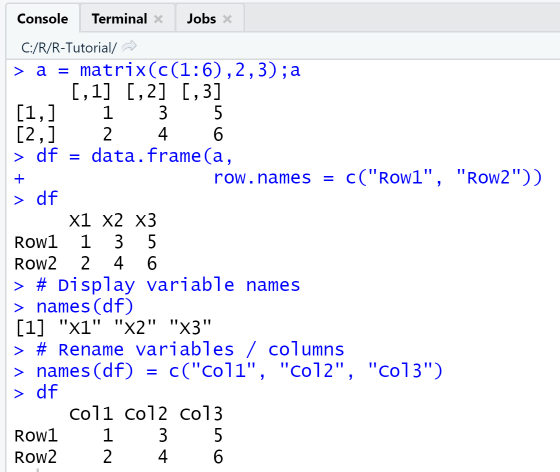Close the Terminal tab

158,19
